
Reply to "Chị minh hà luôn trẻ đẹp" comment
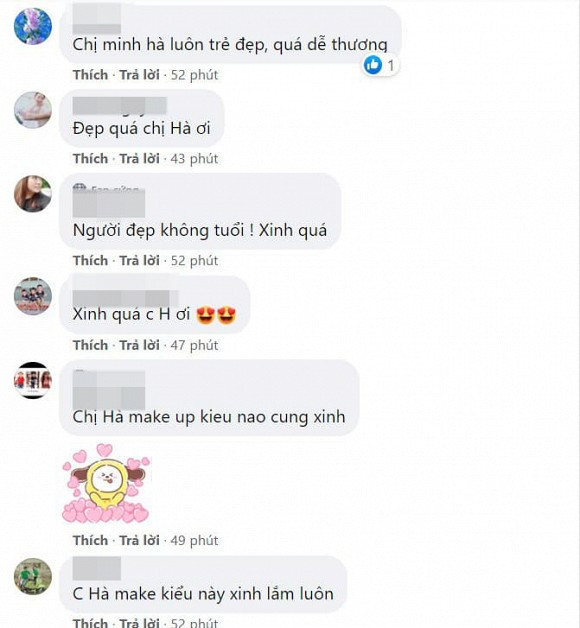coord(139,75)
